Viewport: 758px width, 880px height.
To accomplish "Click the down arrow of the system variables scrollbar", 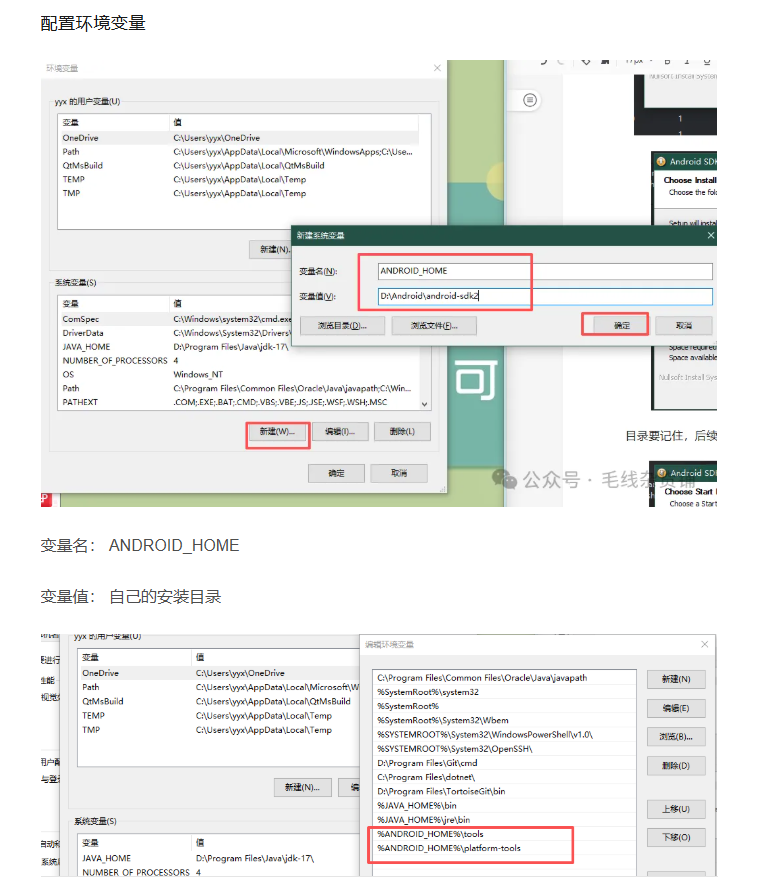I will point(424,404).
